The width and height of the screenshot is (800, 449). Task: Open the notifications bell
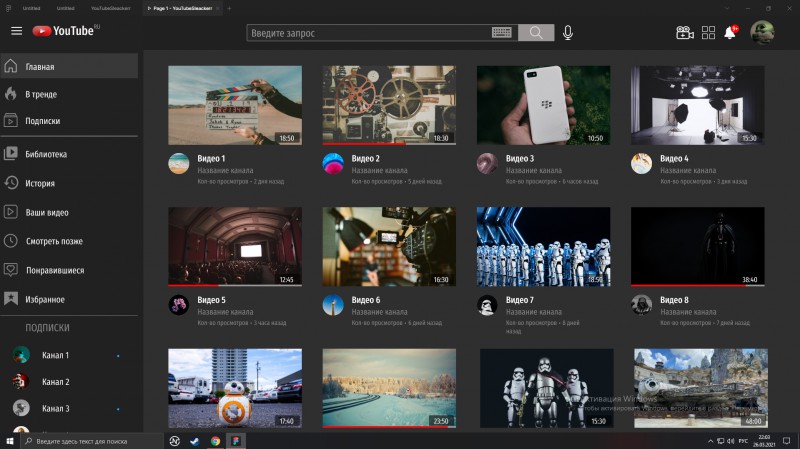tap(731, 33)
